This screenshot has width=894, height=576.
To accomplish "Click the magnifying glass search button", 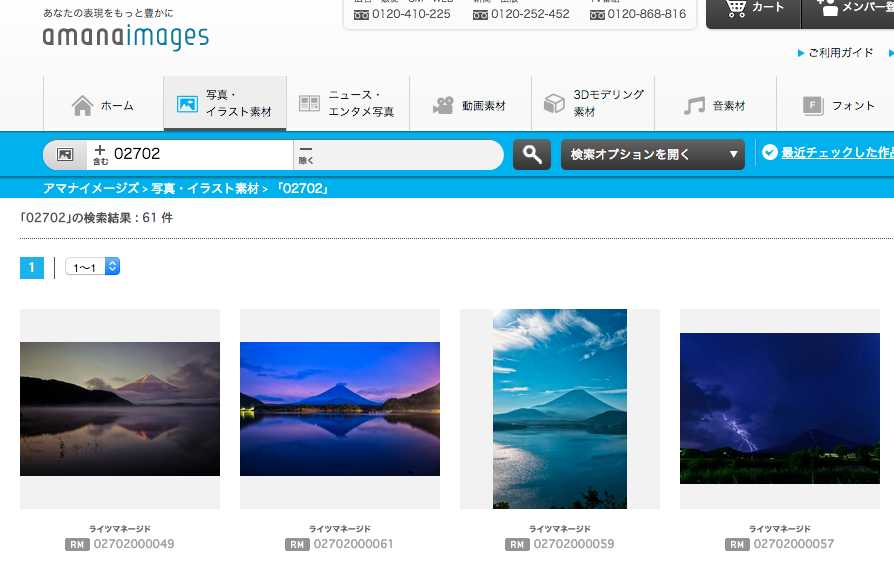I will pyautogui.click(x=532, y=155).
